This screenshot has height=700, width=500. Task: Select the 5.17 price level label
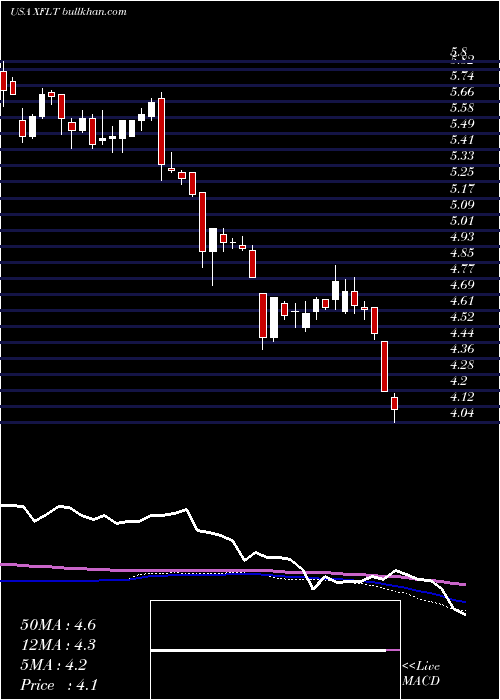[x=462, y=188]
